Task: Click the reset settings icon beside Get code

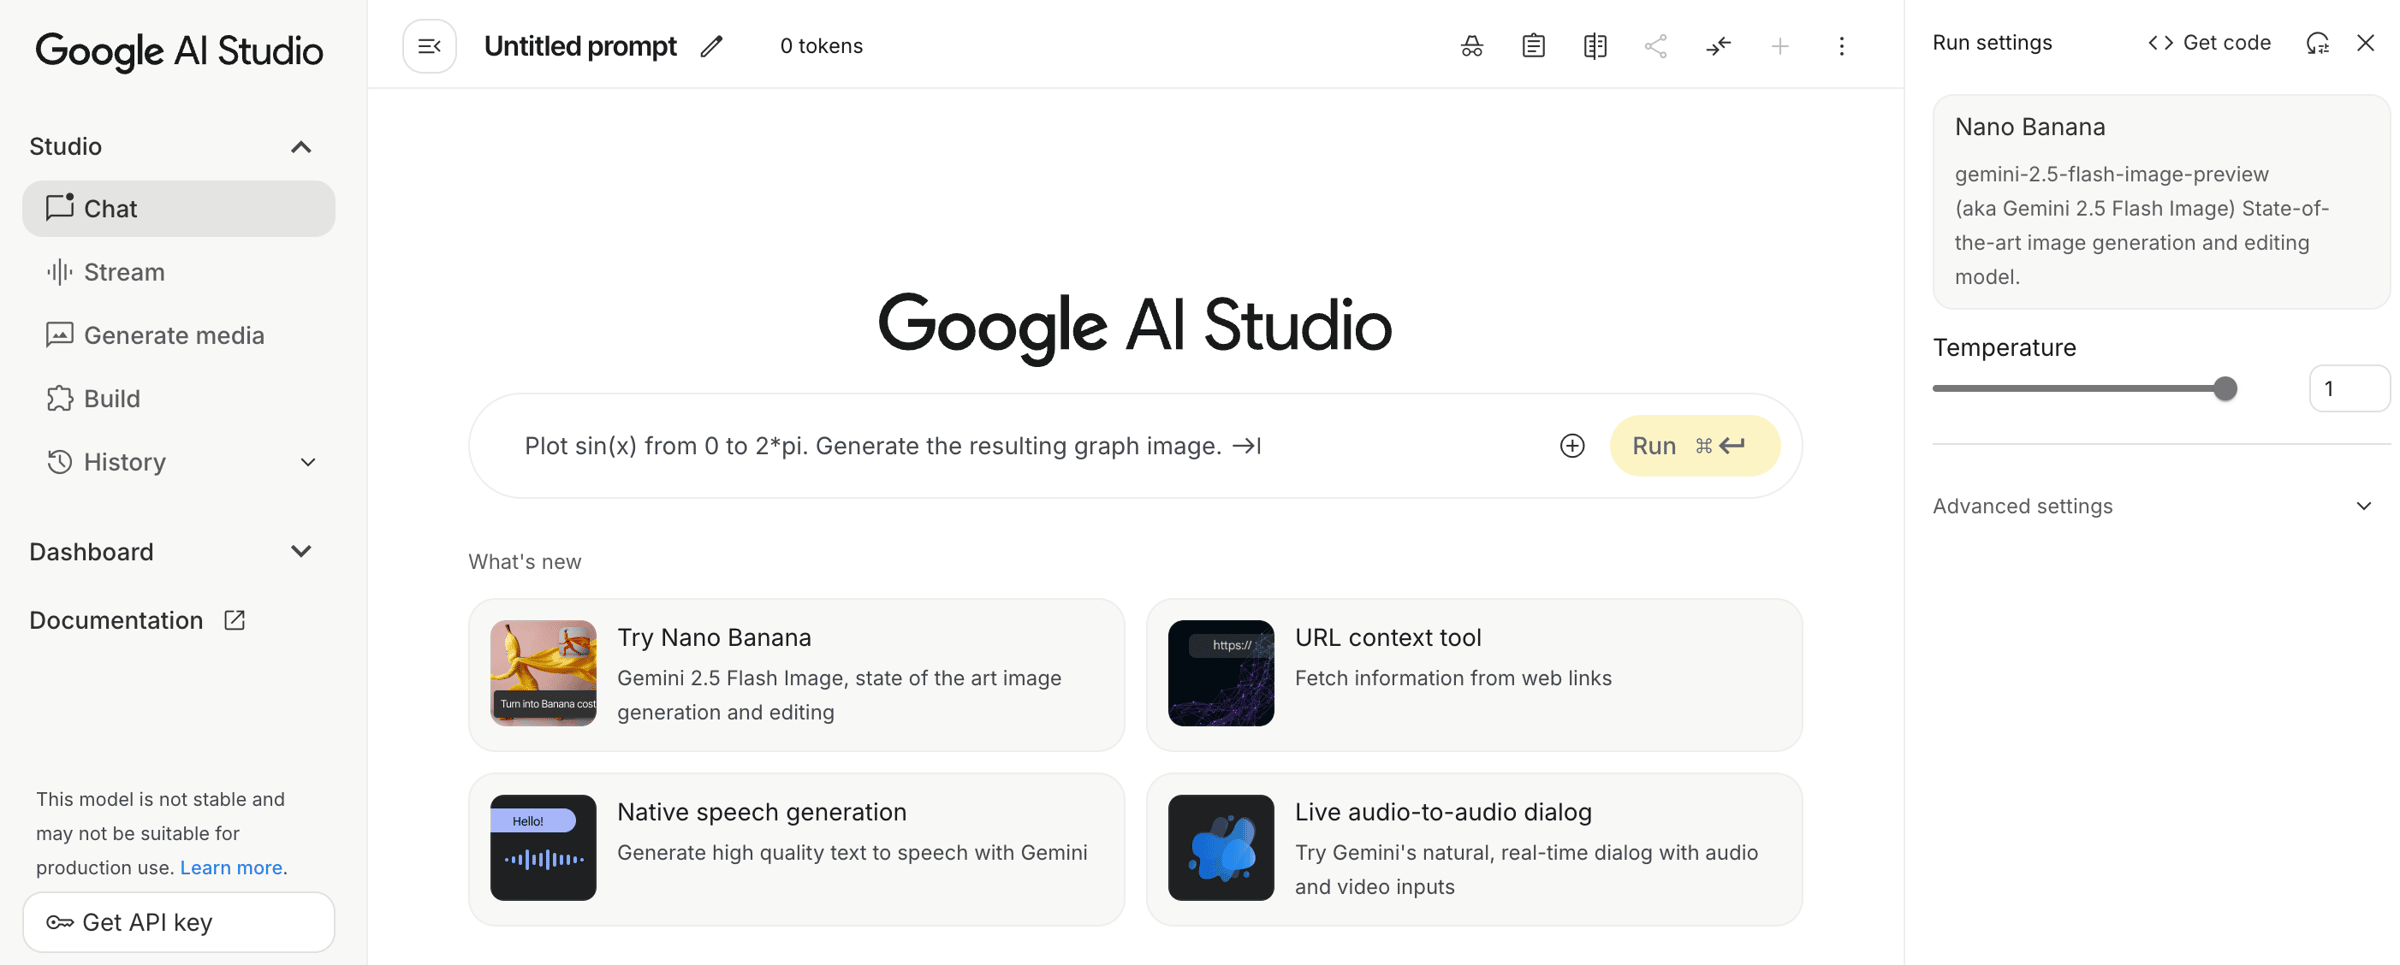Action: [2317, 43]
